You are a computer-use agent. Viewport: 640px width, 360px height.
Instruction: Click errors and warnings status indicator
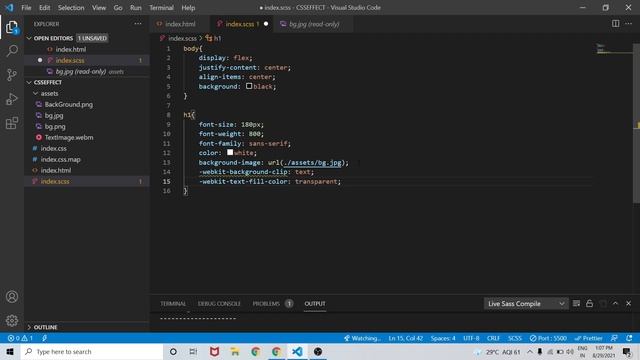(20, 338)
